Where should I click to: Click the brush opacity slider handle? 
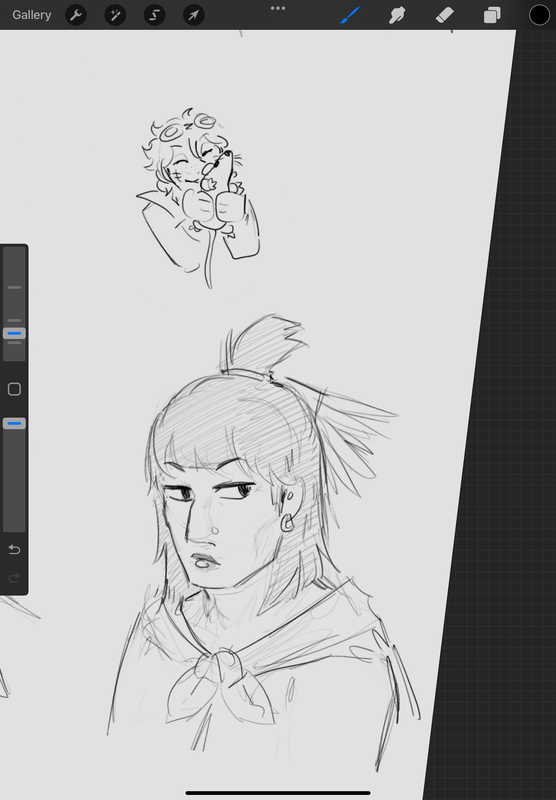pyautogui.click(x=14, y=423)
